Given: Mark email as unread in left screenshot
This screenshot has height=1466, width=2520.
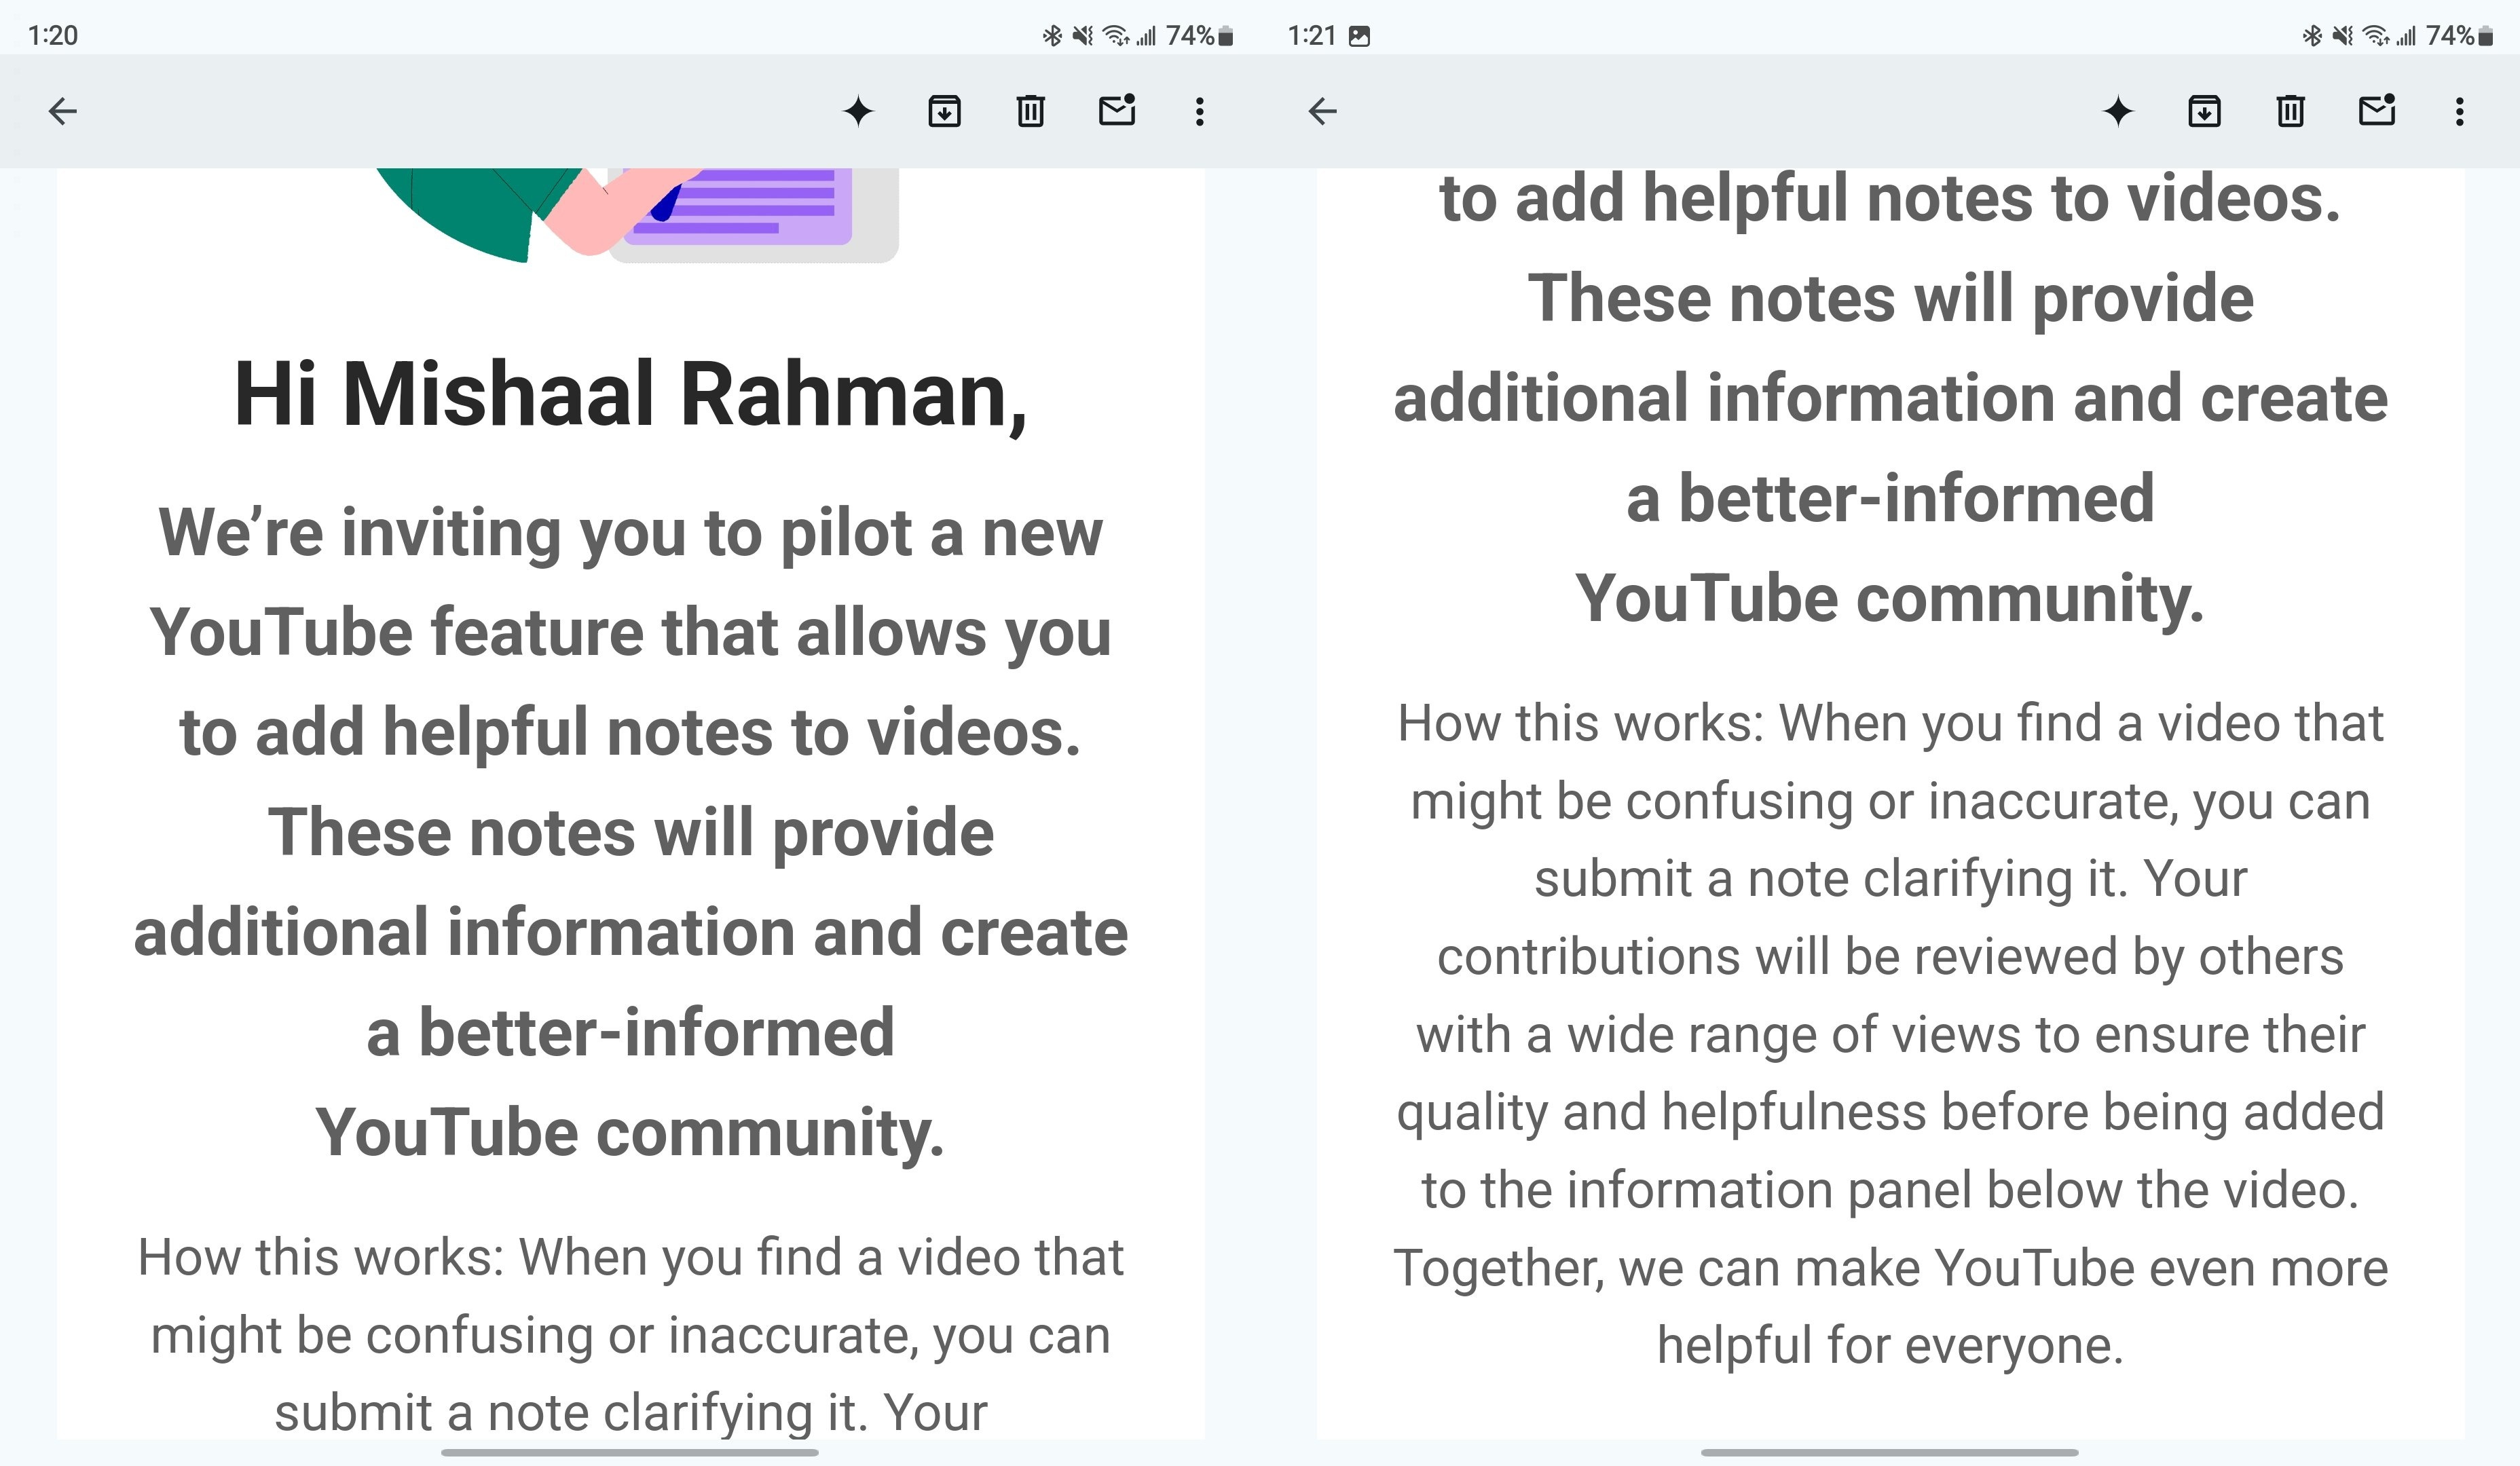Looking at the screenshot, I should pos(1117,109).
